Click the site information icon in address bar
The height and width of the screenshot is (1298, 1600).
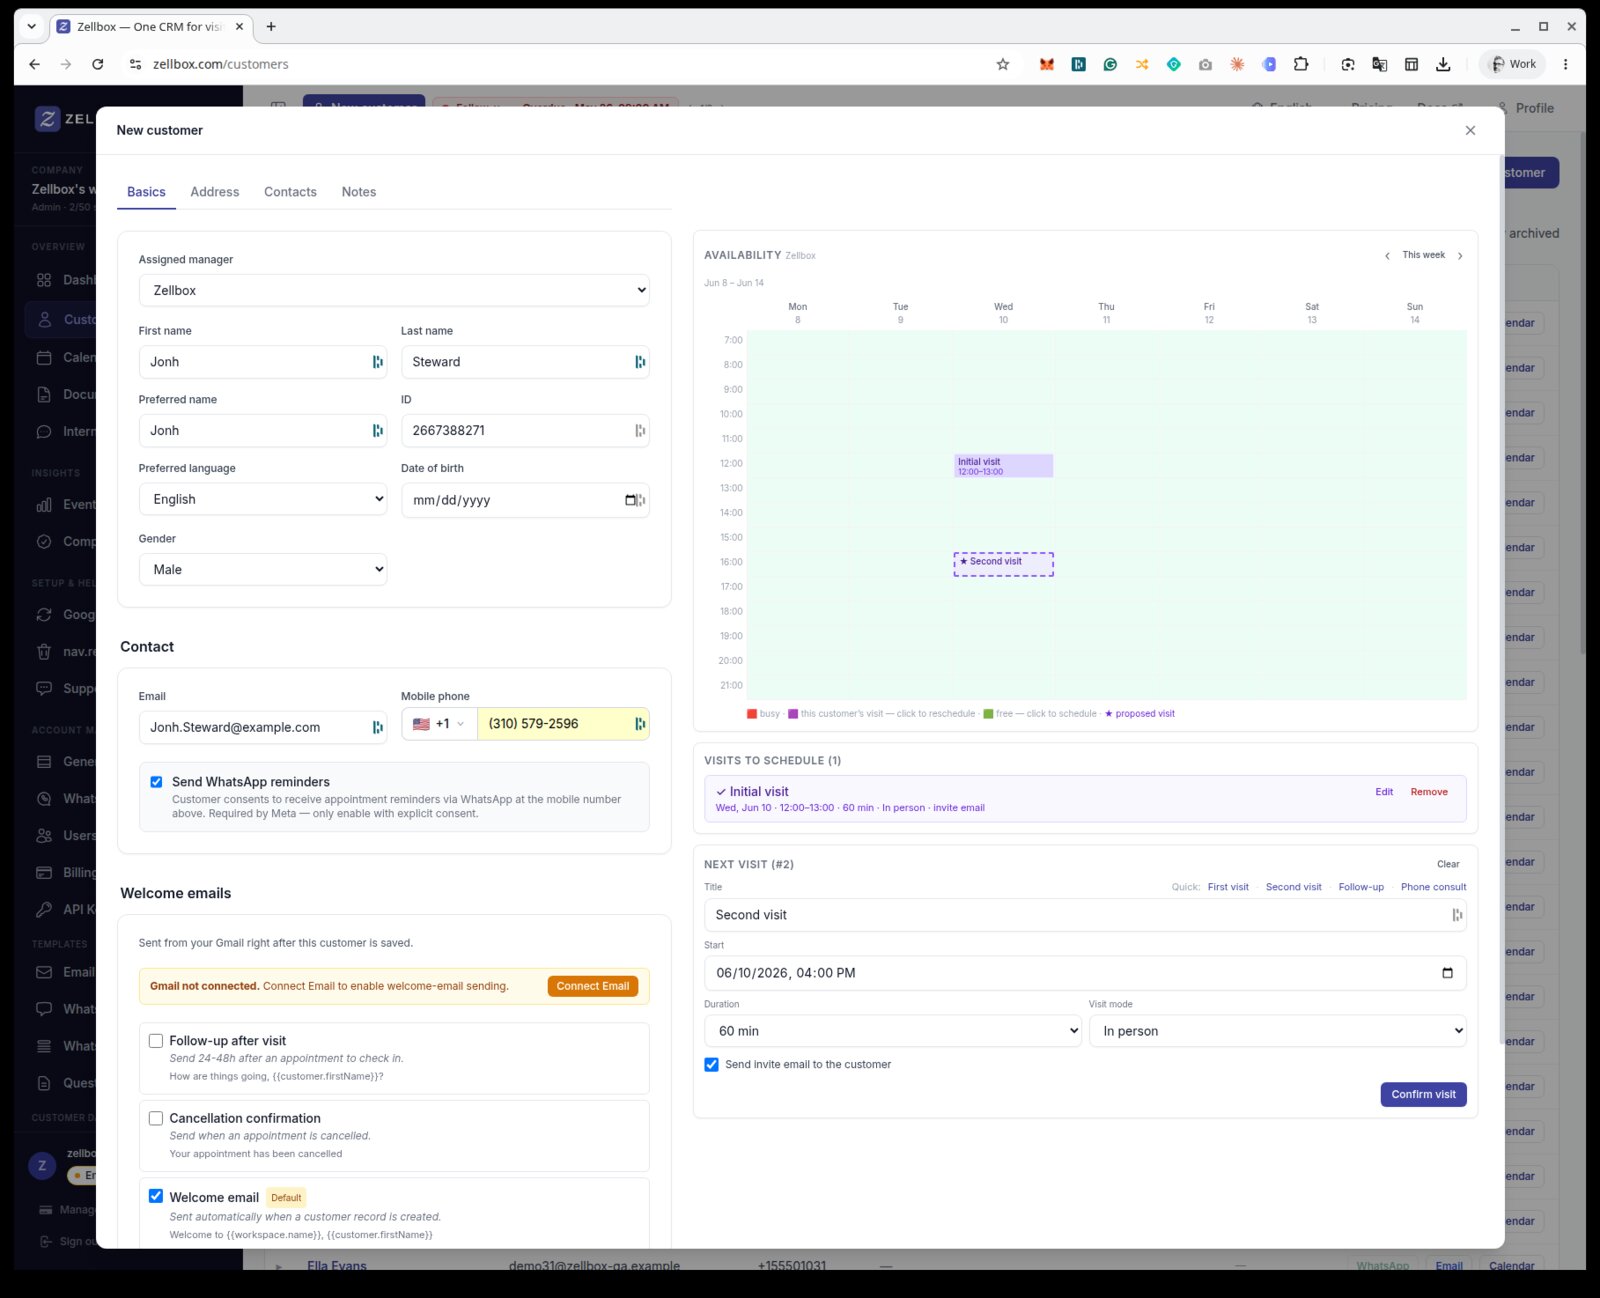(134, 64)
